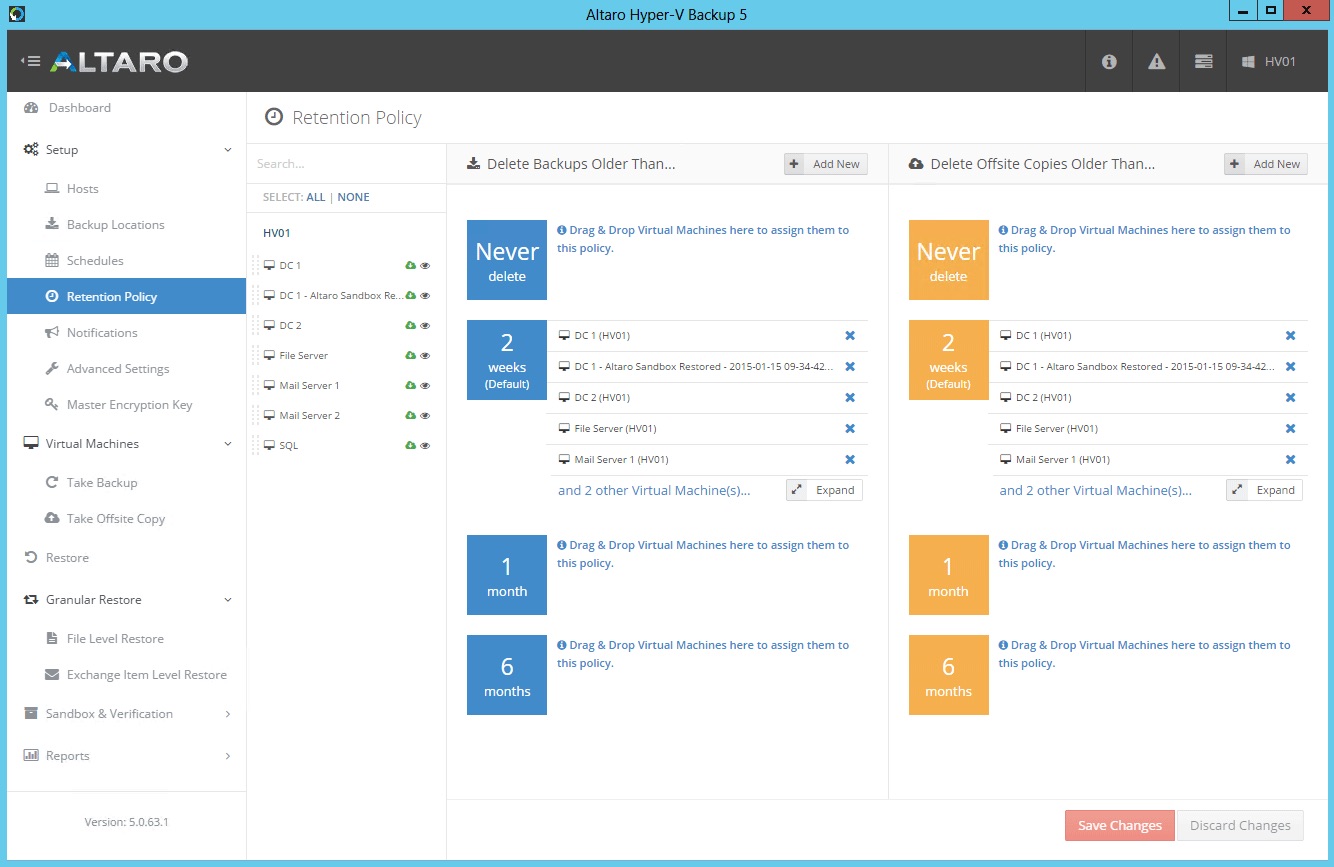Click the blue Never delete backup tile
The width and height of the screenshot is (1334, 867).
[x=507, y=260]
